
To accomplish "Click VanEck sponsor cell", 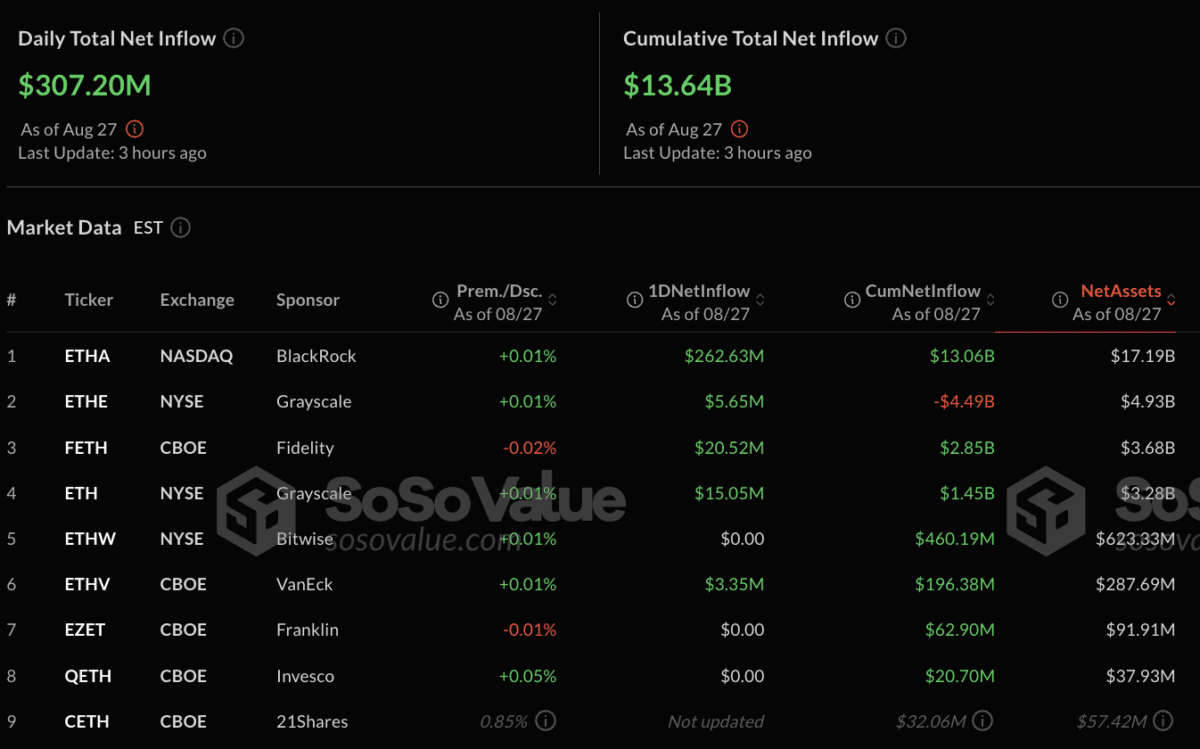I will [305, 584].
